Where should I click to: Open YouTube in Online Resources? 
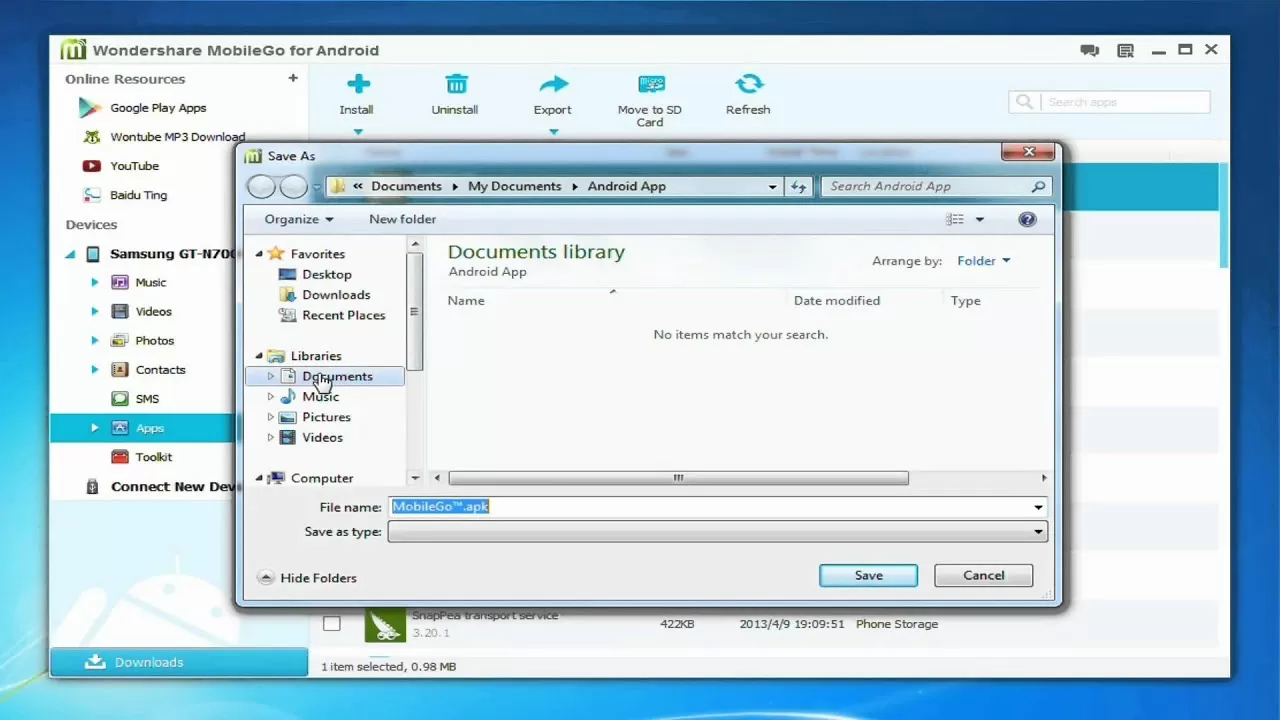pyautogui.click(x=134, y=166)
